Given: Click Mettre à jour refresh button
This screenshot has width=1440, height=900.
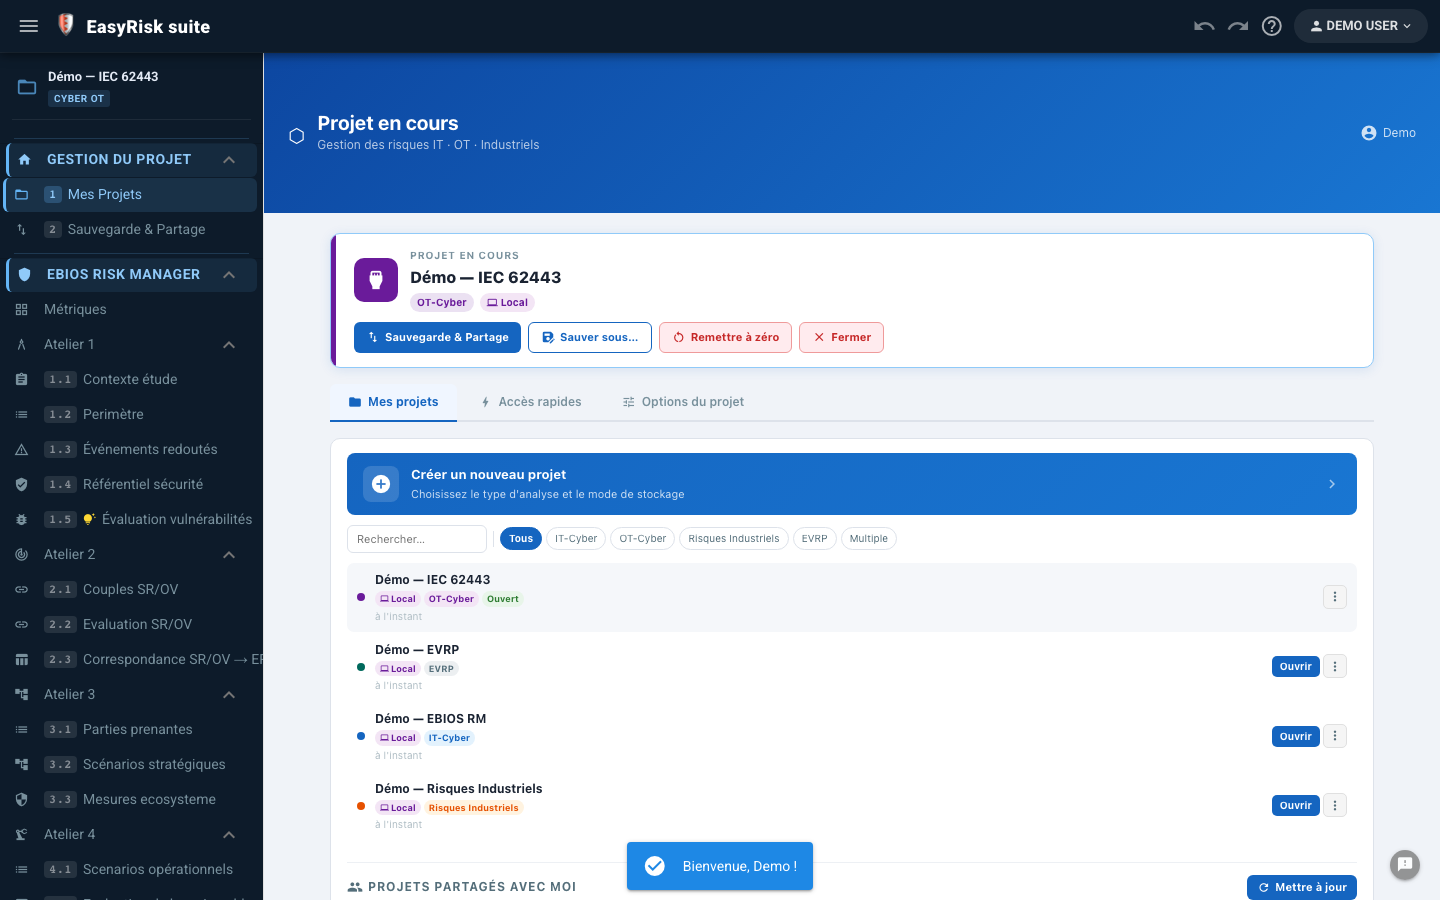Looking at the screenshot, I should (x=1302, y=887).
